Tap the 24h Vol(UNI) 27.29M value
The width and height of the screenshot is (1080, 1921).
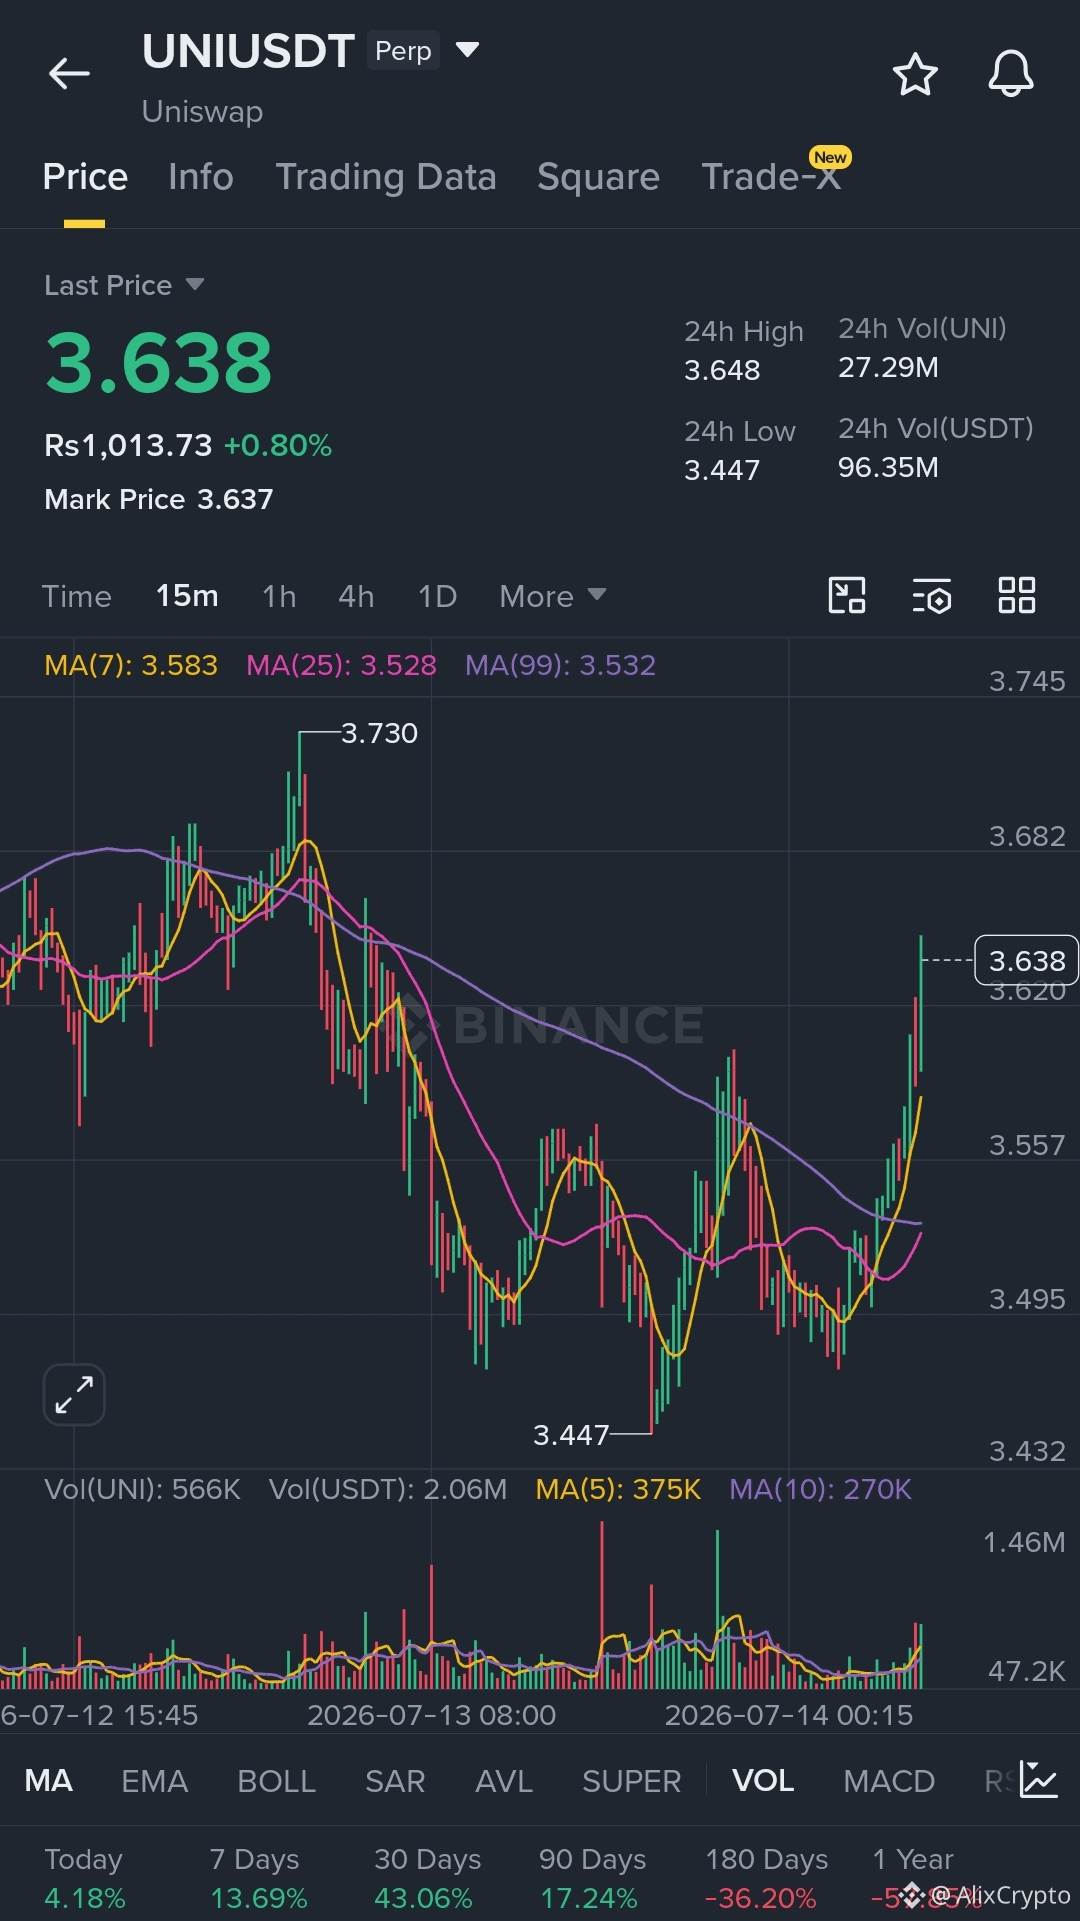point(888,367)
